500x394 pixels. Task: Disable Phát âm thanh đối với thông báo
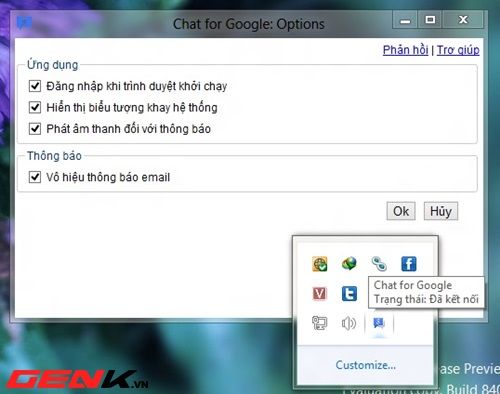tap(35, 129)
